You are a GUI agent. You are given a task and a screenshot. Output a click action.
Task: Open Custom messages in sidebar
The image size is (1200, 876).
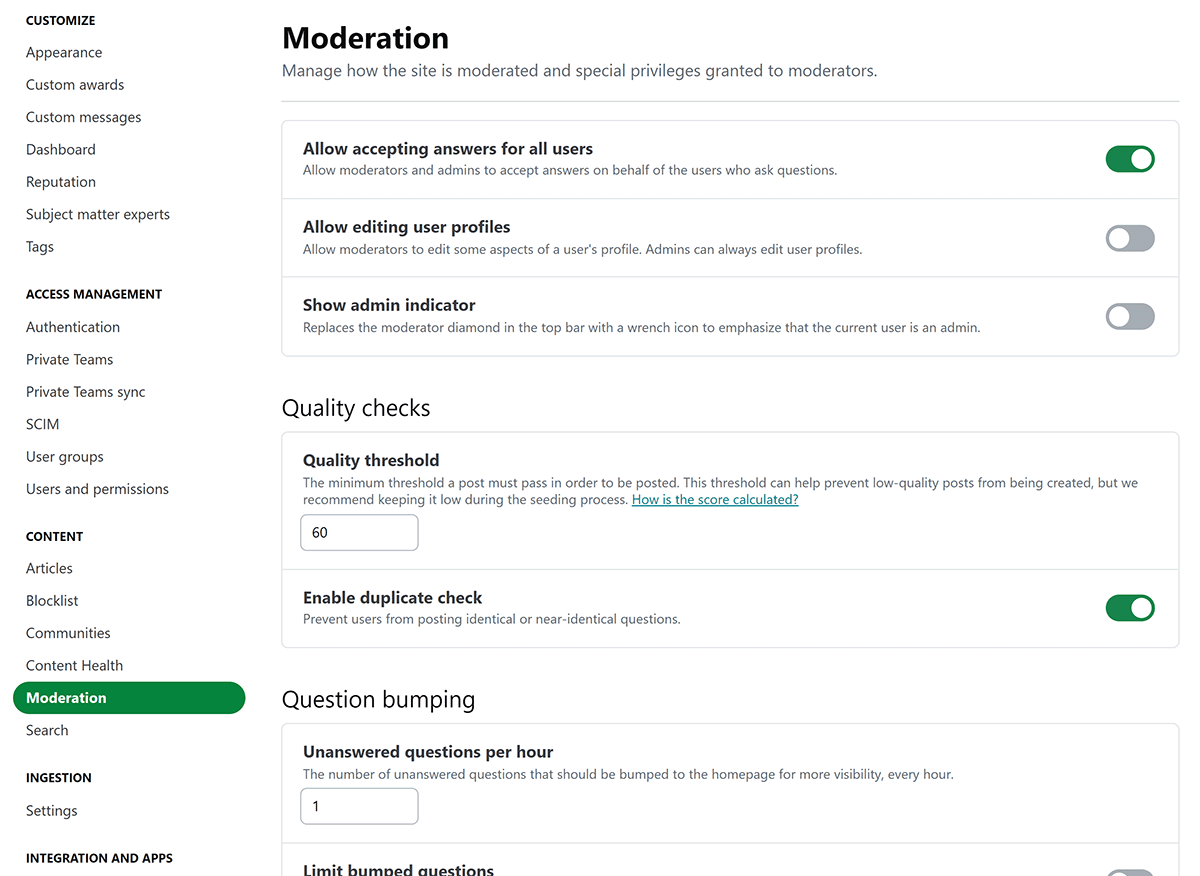pyautogui.click(x=84, y=117)
